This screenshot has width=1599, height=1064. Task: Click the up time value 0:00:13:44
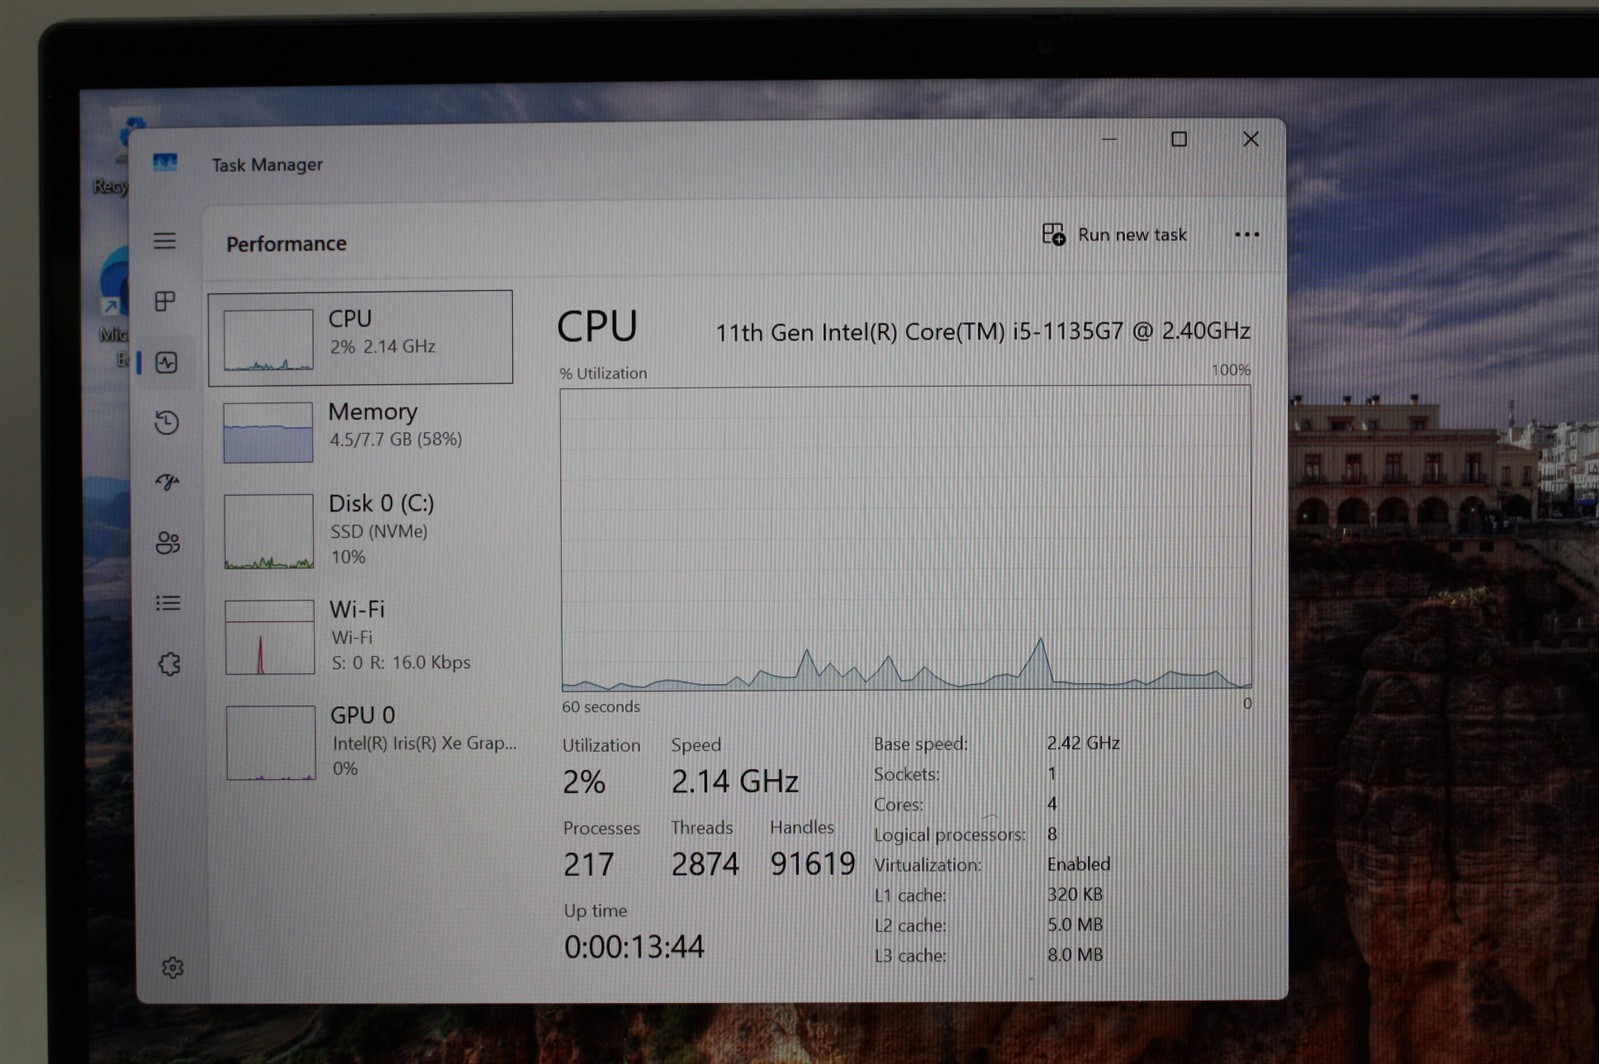(x=634, y=946)
